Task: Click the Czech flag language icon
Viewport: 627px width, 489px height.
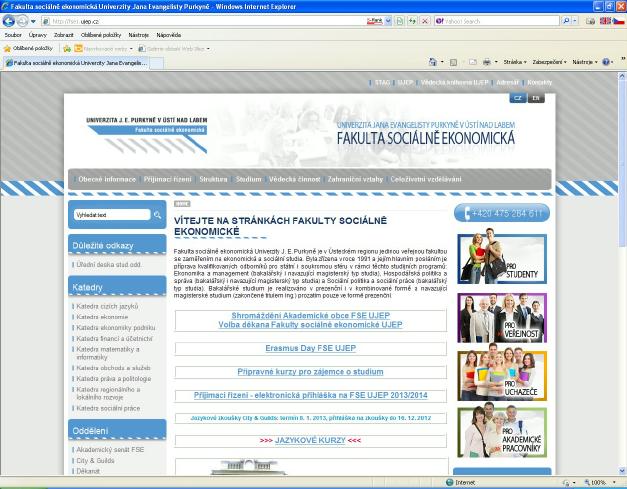Action: point(619,21)
